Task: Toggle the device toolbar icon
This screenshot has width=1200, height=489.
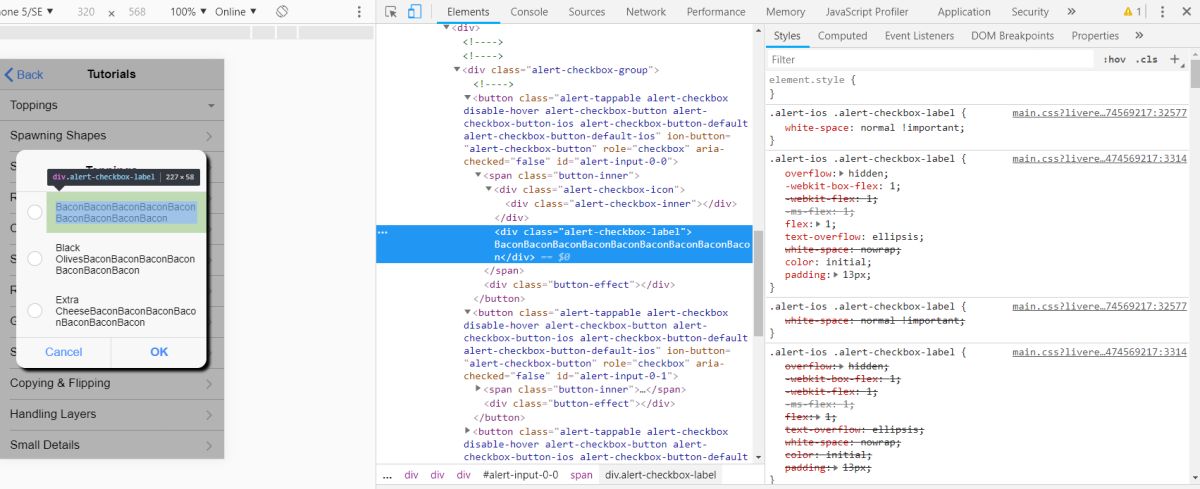Action: pyautogui.click(x=414, y=12)
